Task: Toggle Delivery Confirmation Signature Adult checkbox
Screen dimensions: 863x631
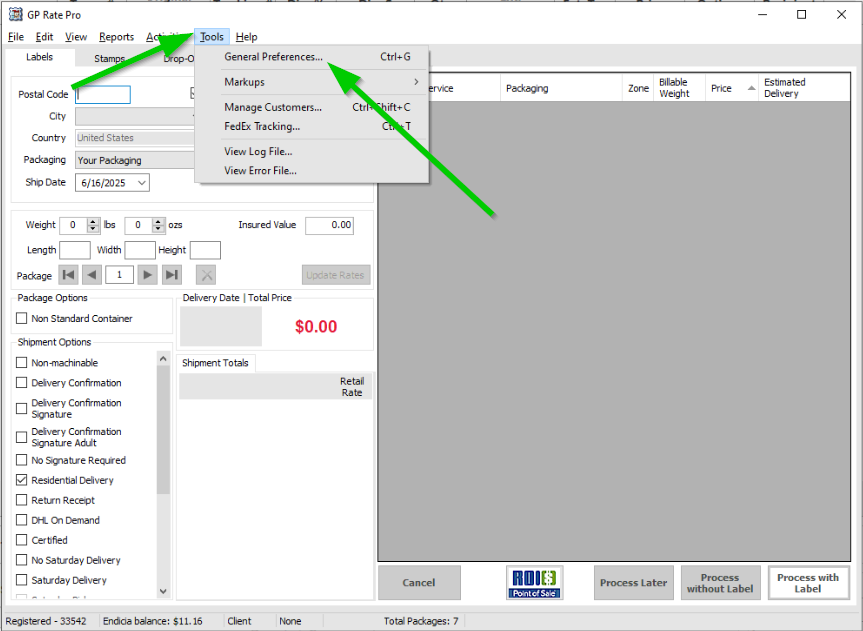Action: coord(21,437)
